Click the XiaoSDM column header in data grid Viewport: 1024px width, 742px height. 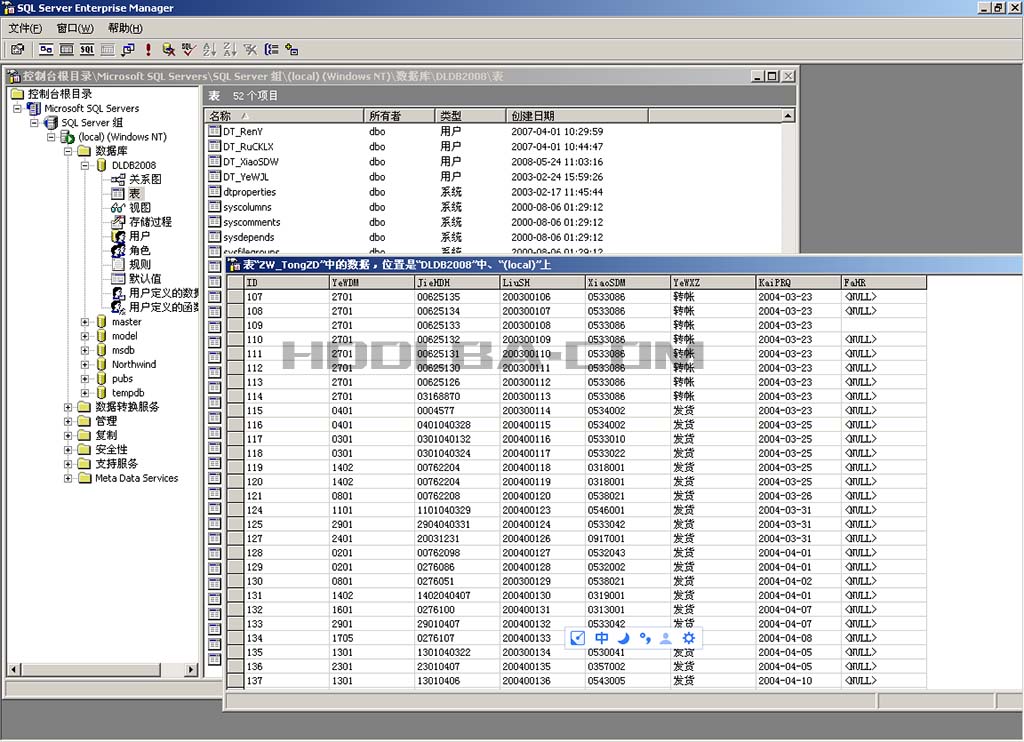coord(628,283)
